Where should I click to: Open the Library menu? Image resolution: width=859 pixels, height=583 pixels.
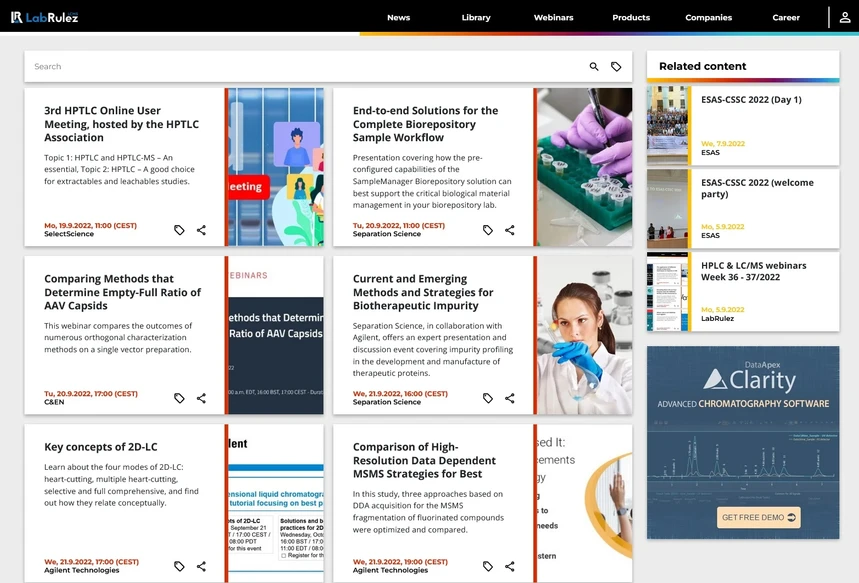[476, 18]
